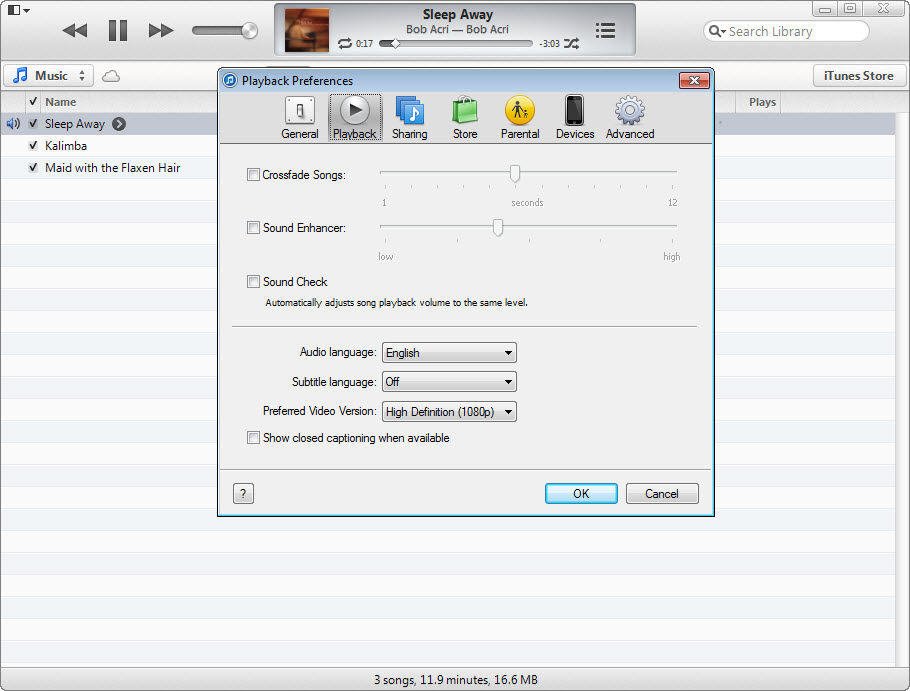
Task: Toggle shuffle icon
Action: pos(572,44)
